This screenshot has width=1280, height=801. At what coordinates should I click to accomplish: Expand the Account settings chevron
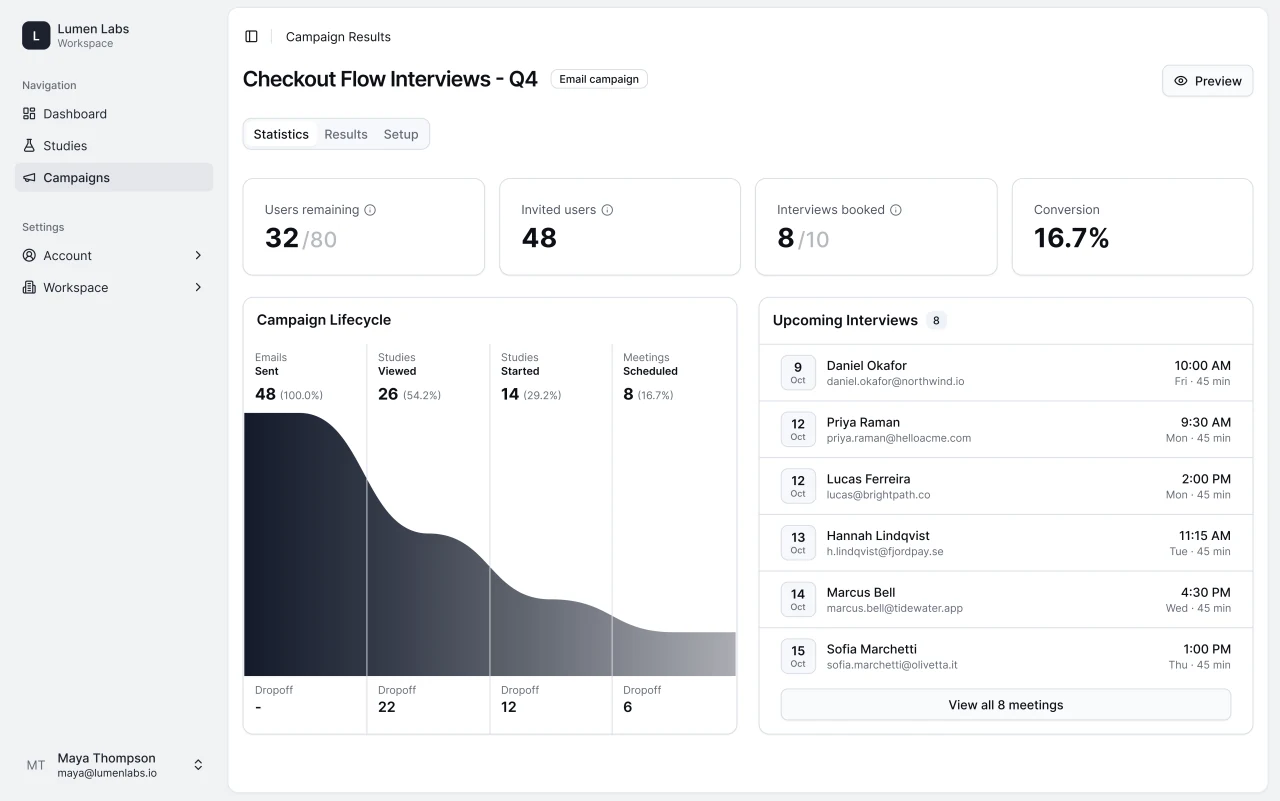(198, 256)
